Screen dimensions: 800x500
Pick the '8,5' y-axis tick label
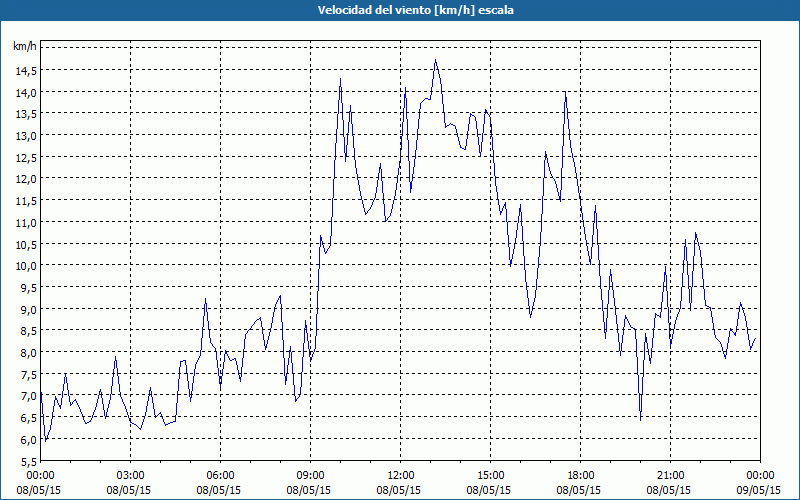[x=28, y=331]
